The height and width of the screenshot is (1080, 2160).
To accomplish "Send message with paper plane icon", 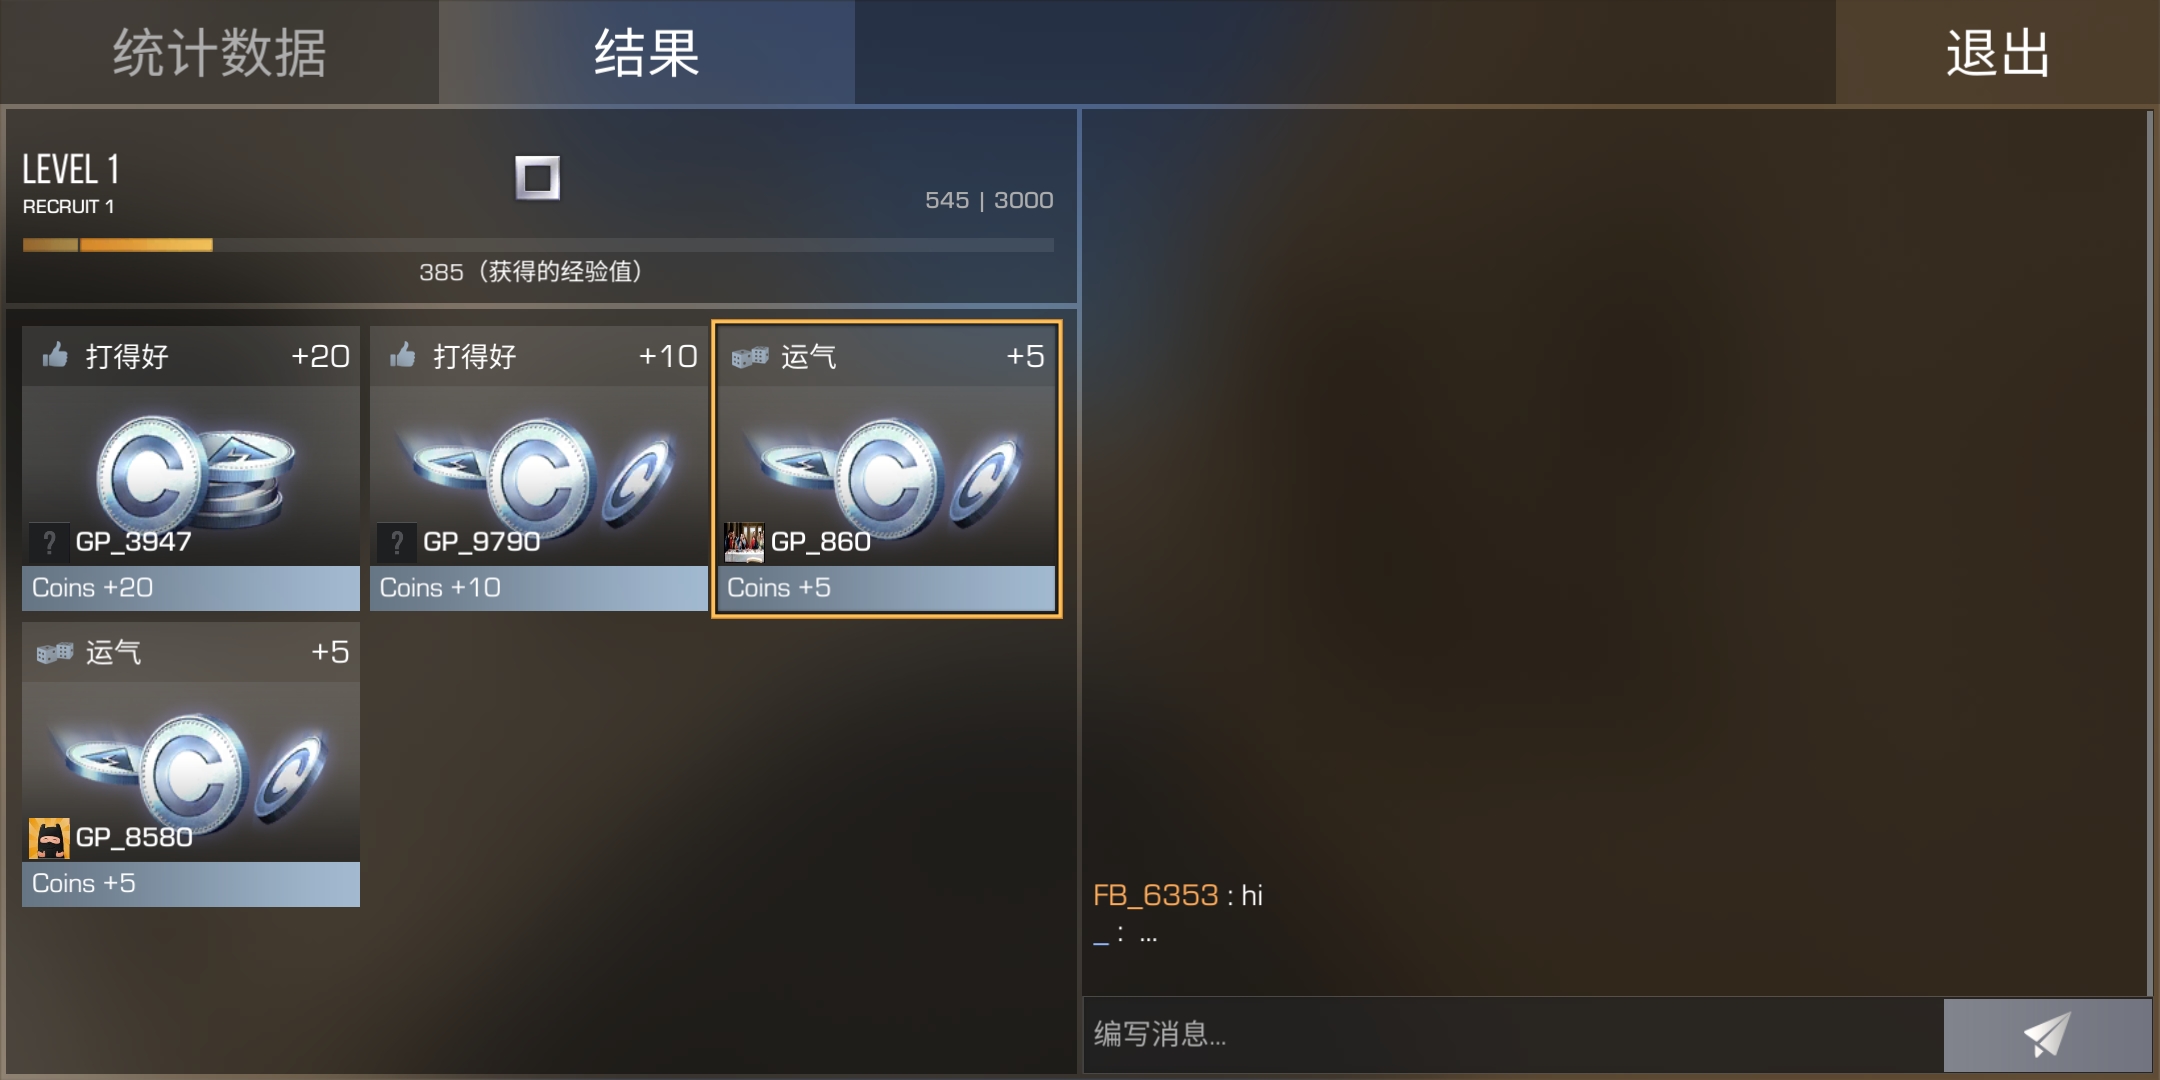I will point(2047,1034).
